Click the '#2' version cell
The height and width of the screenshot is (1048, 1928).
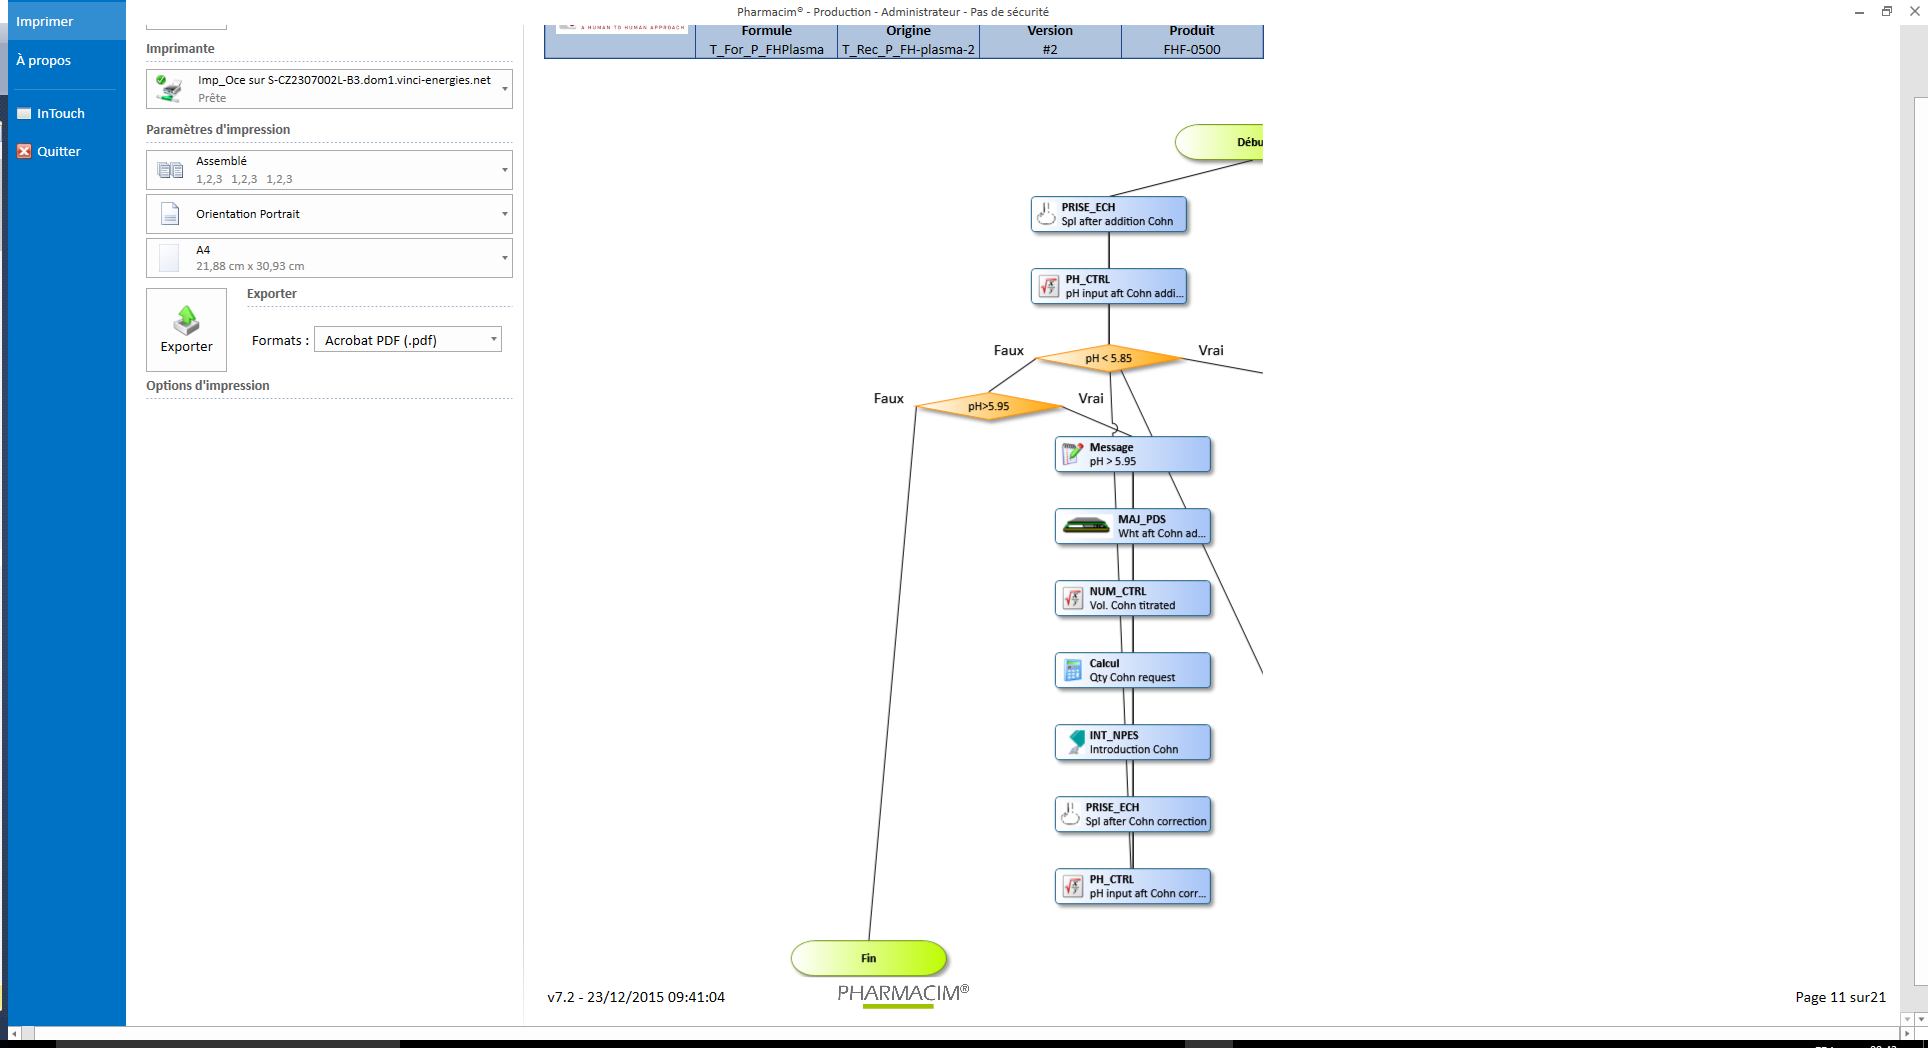click(x=1050, y=50)
